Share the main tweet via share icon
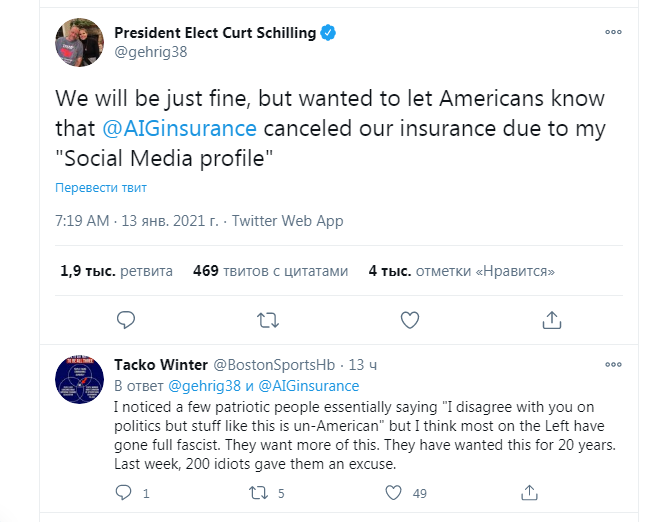Screen dimensions: 663x522 click(x=551, y=320)
